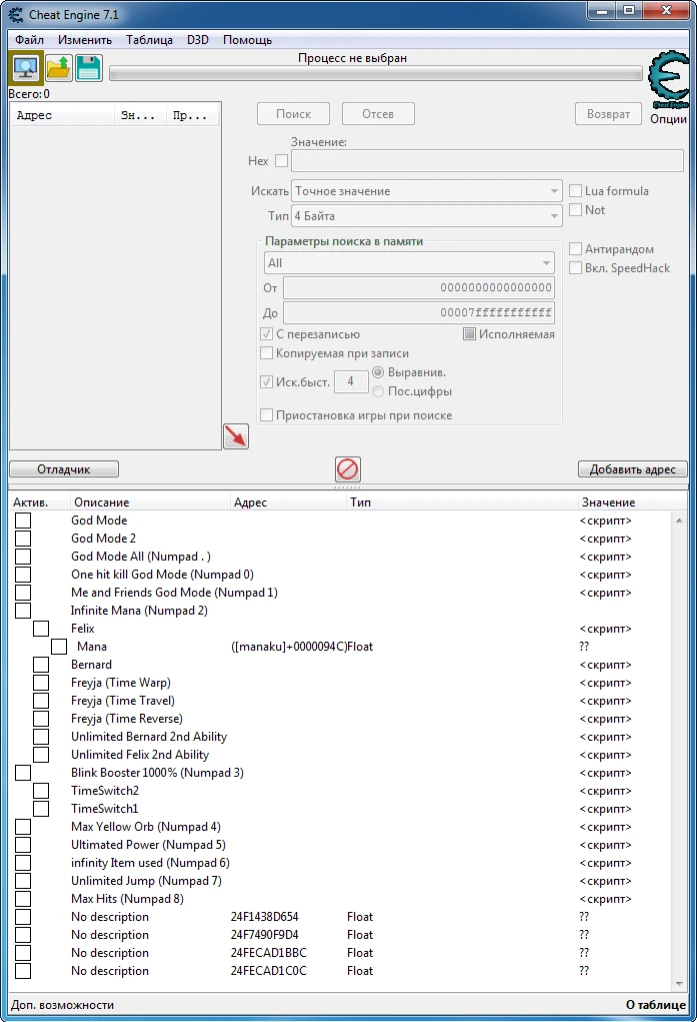Open the process selection monitor icon
Viewport: 697px width, 1022px height.
coord(26,68)
